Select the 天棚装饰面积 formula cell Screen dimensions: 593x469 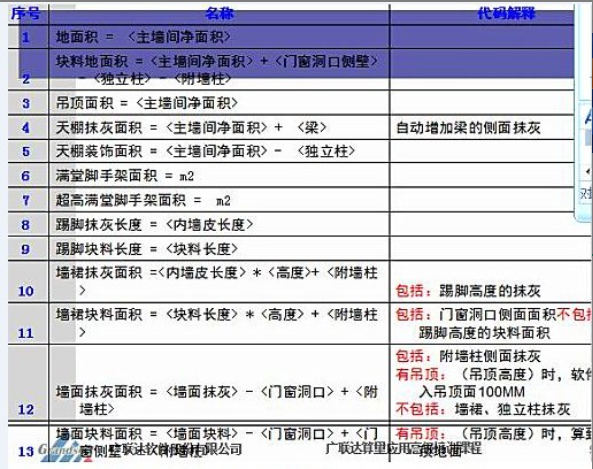pyautogui.click(x=219, y=151)
